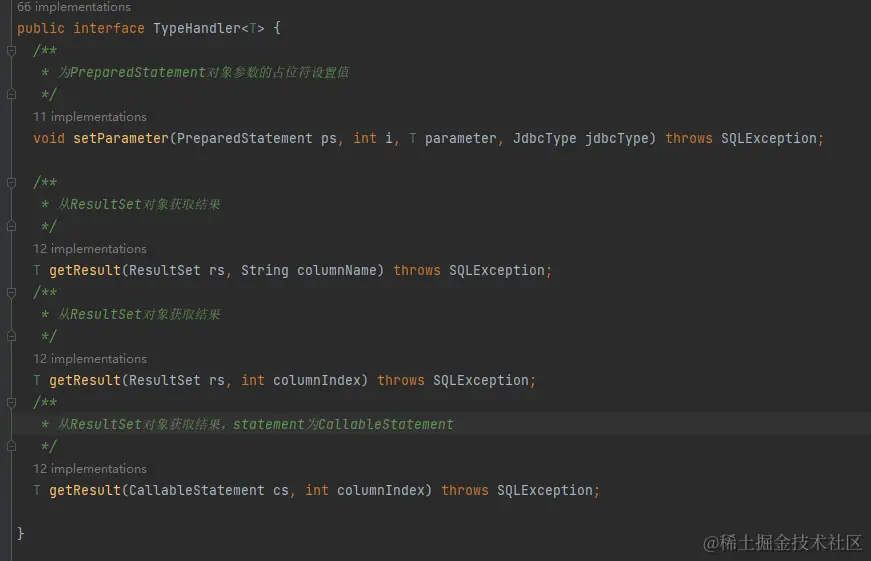Select the "public" keyword
The image size is (871, 561).
click(x=41, y=28)
